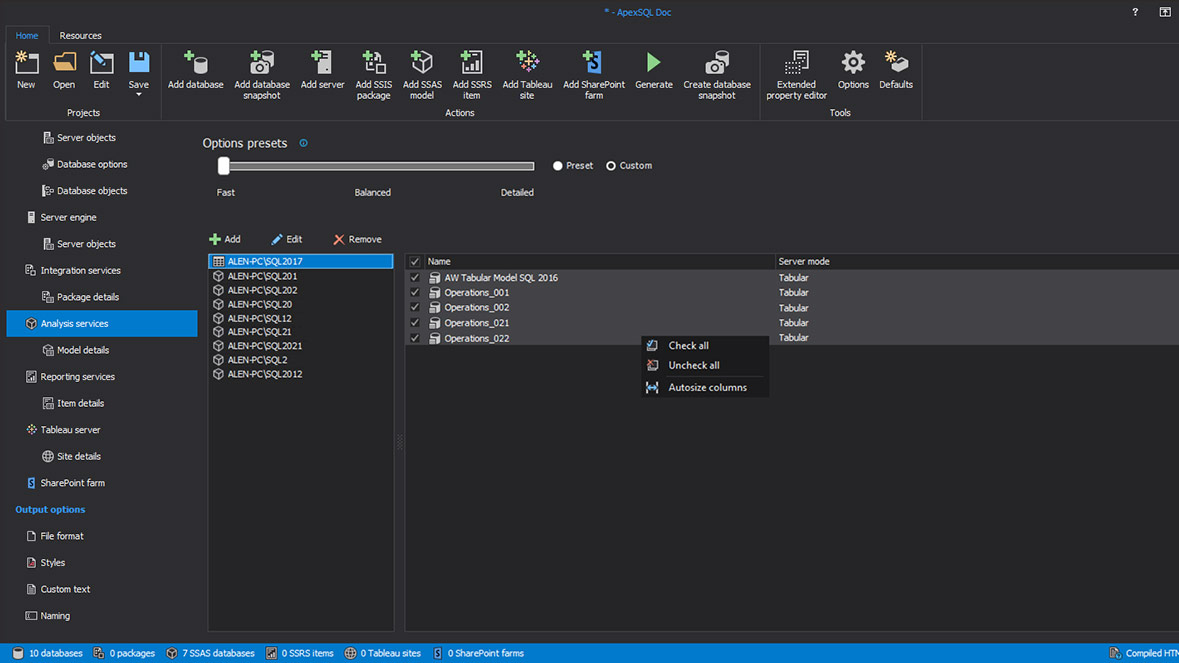1179x663 pixels.
Task: Uncheck the Operations_022 checkbox
Action: tap(414, 338)
